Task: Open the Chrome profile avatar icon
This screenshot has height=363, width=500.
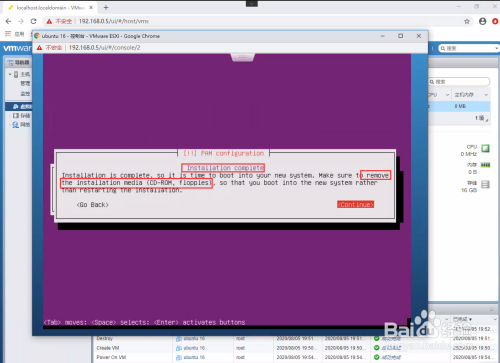Action: point(482,21)
